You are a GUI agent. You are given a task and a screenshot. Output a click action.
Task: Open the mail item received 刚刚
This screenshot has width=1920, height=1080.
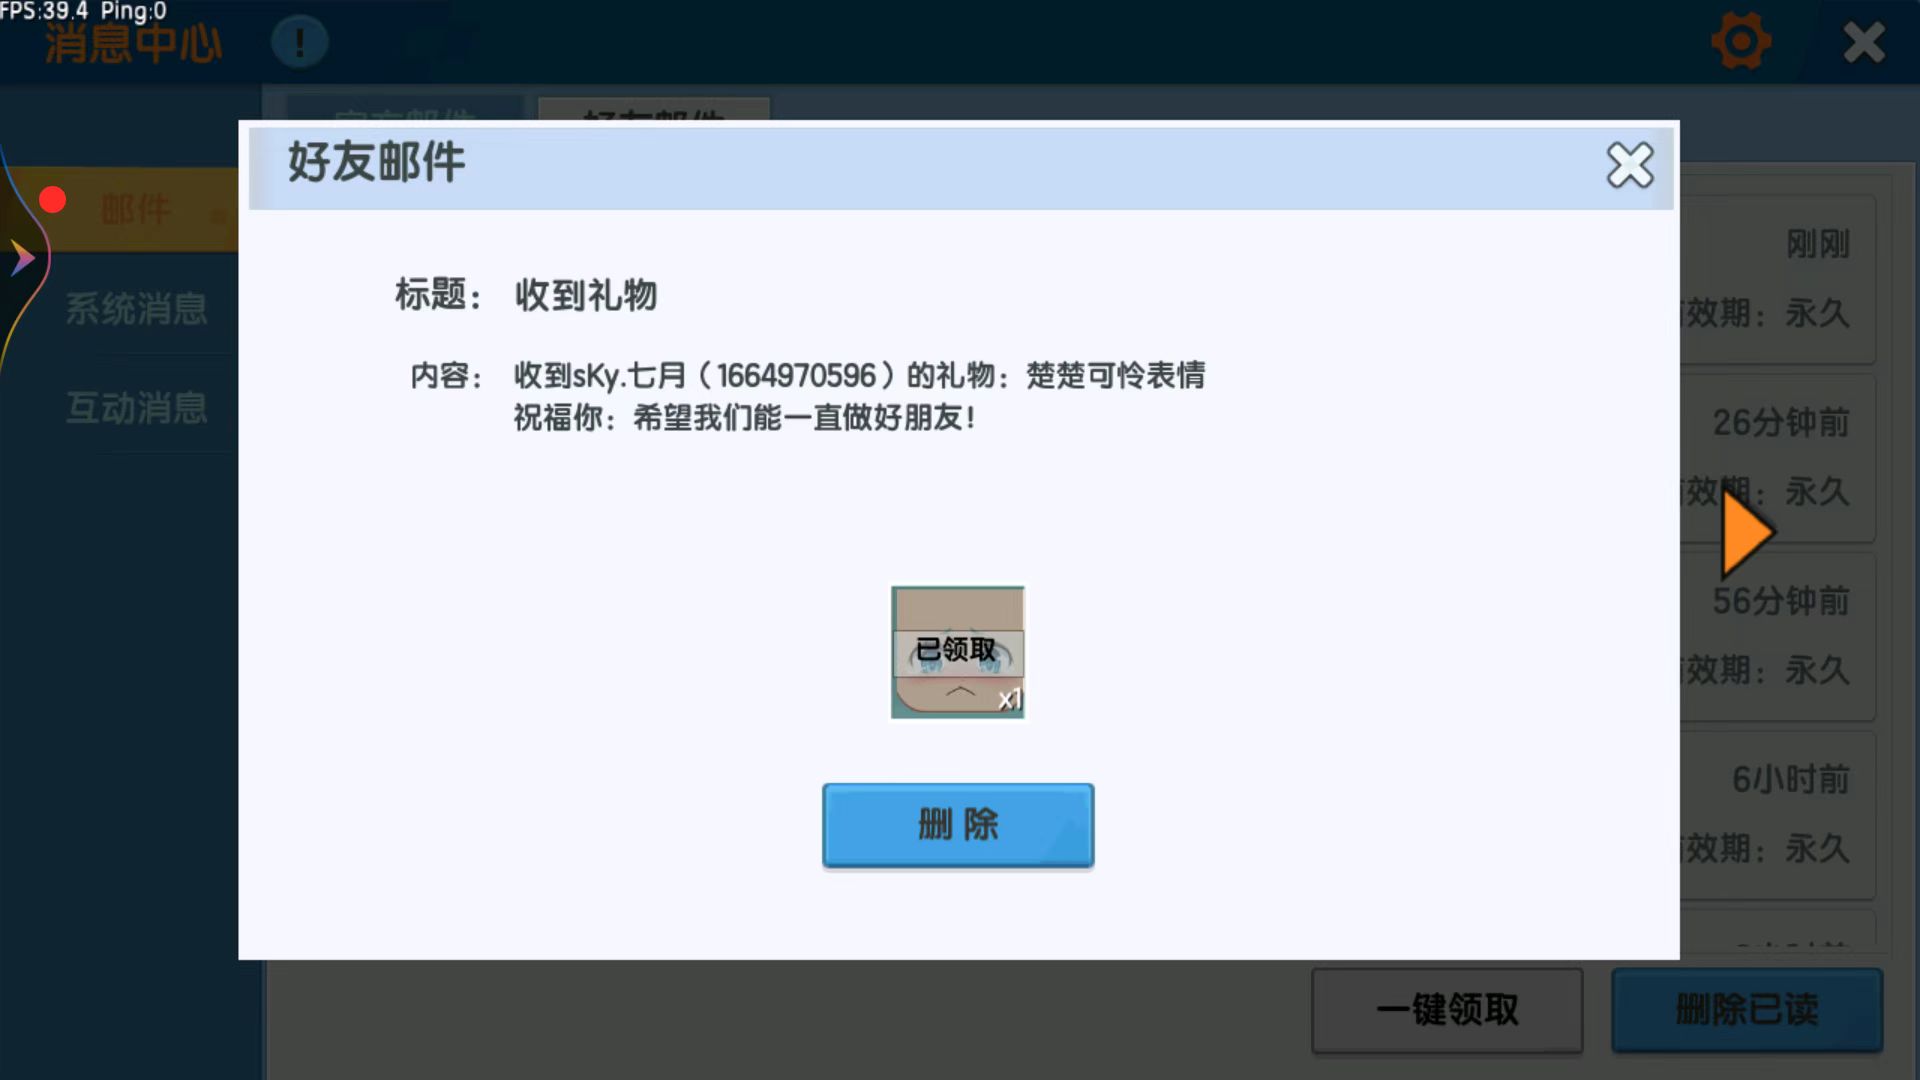pyautogui.click(x=1780, y=278)
